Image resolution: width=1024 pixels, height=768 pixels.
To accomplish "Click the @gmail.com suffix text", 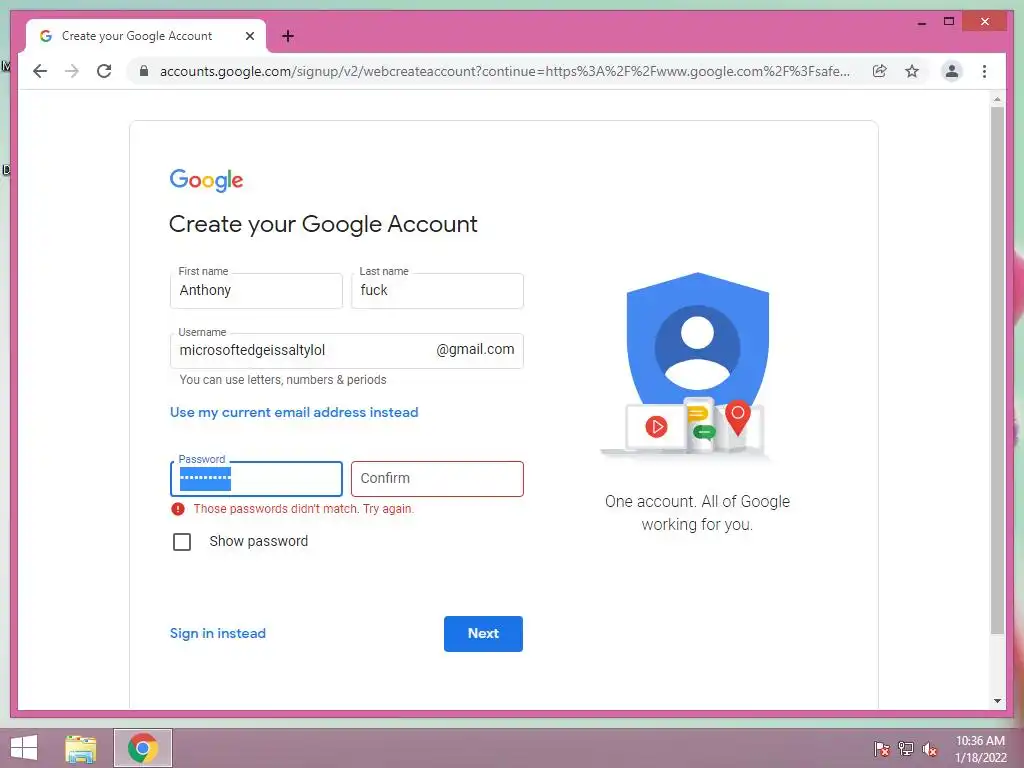I will point(475,349).
